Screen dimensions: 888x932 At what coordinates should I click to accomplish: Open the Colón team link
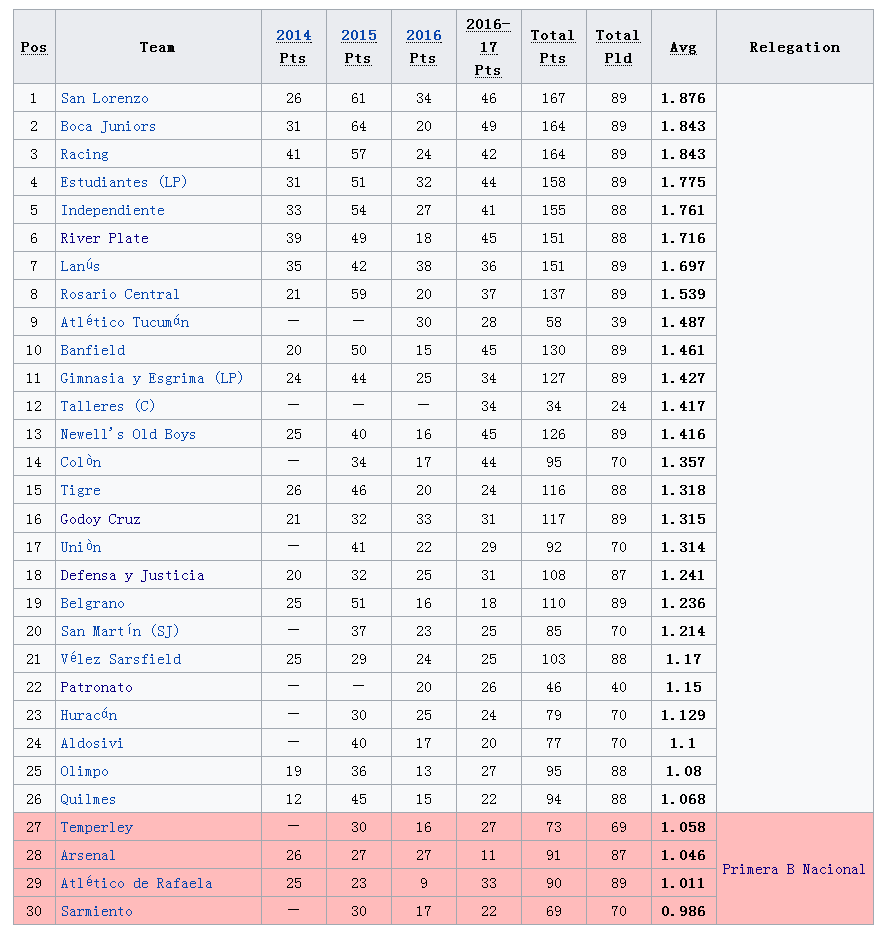81,462
